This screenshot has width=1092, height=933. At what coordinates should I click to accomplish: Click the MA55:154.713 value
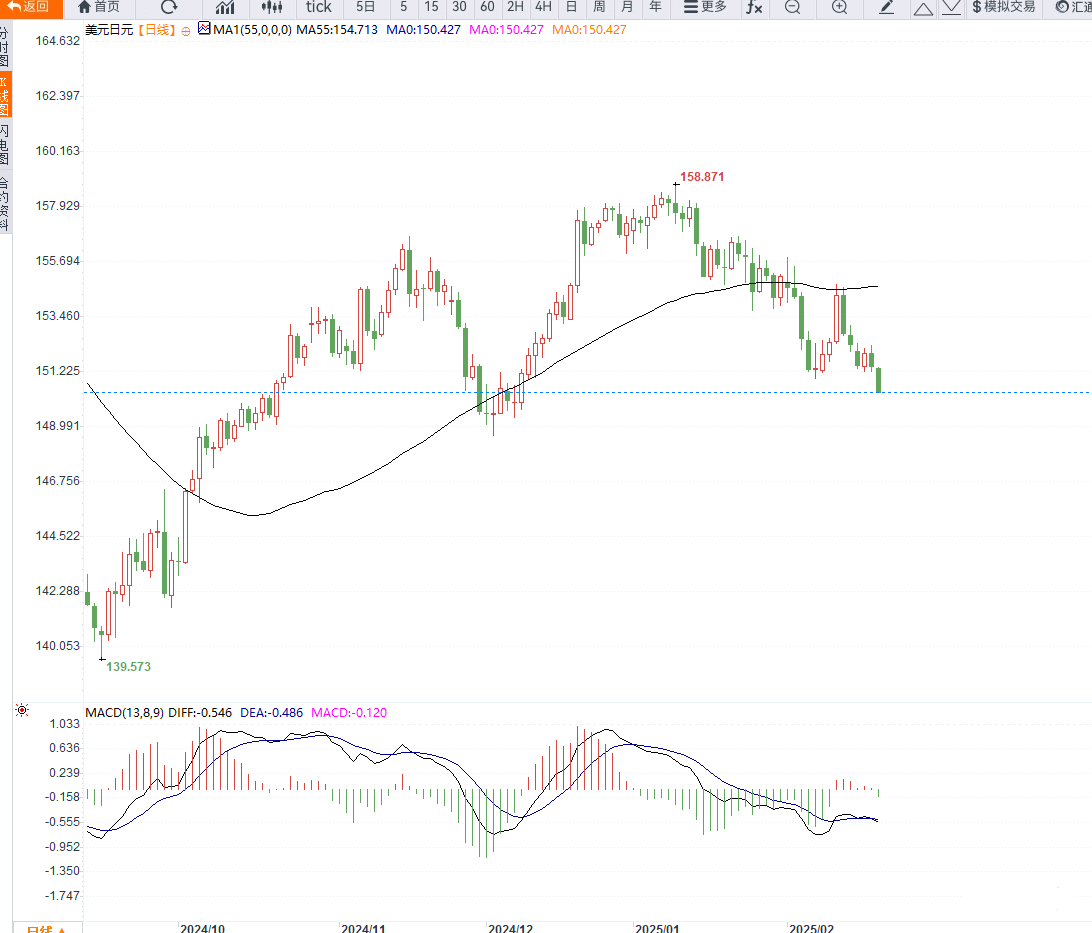(337, 30)
